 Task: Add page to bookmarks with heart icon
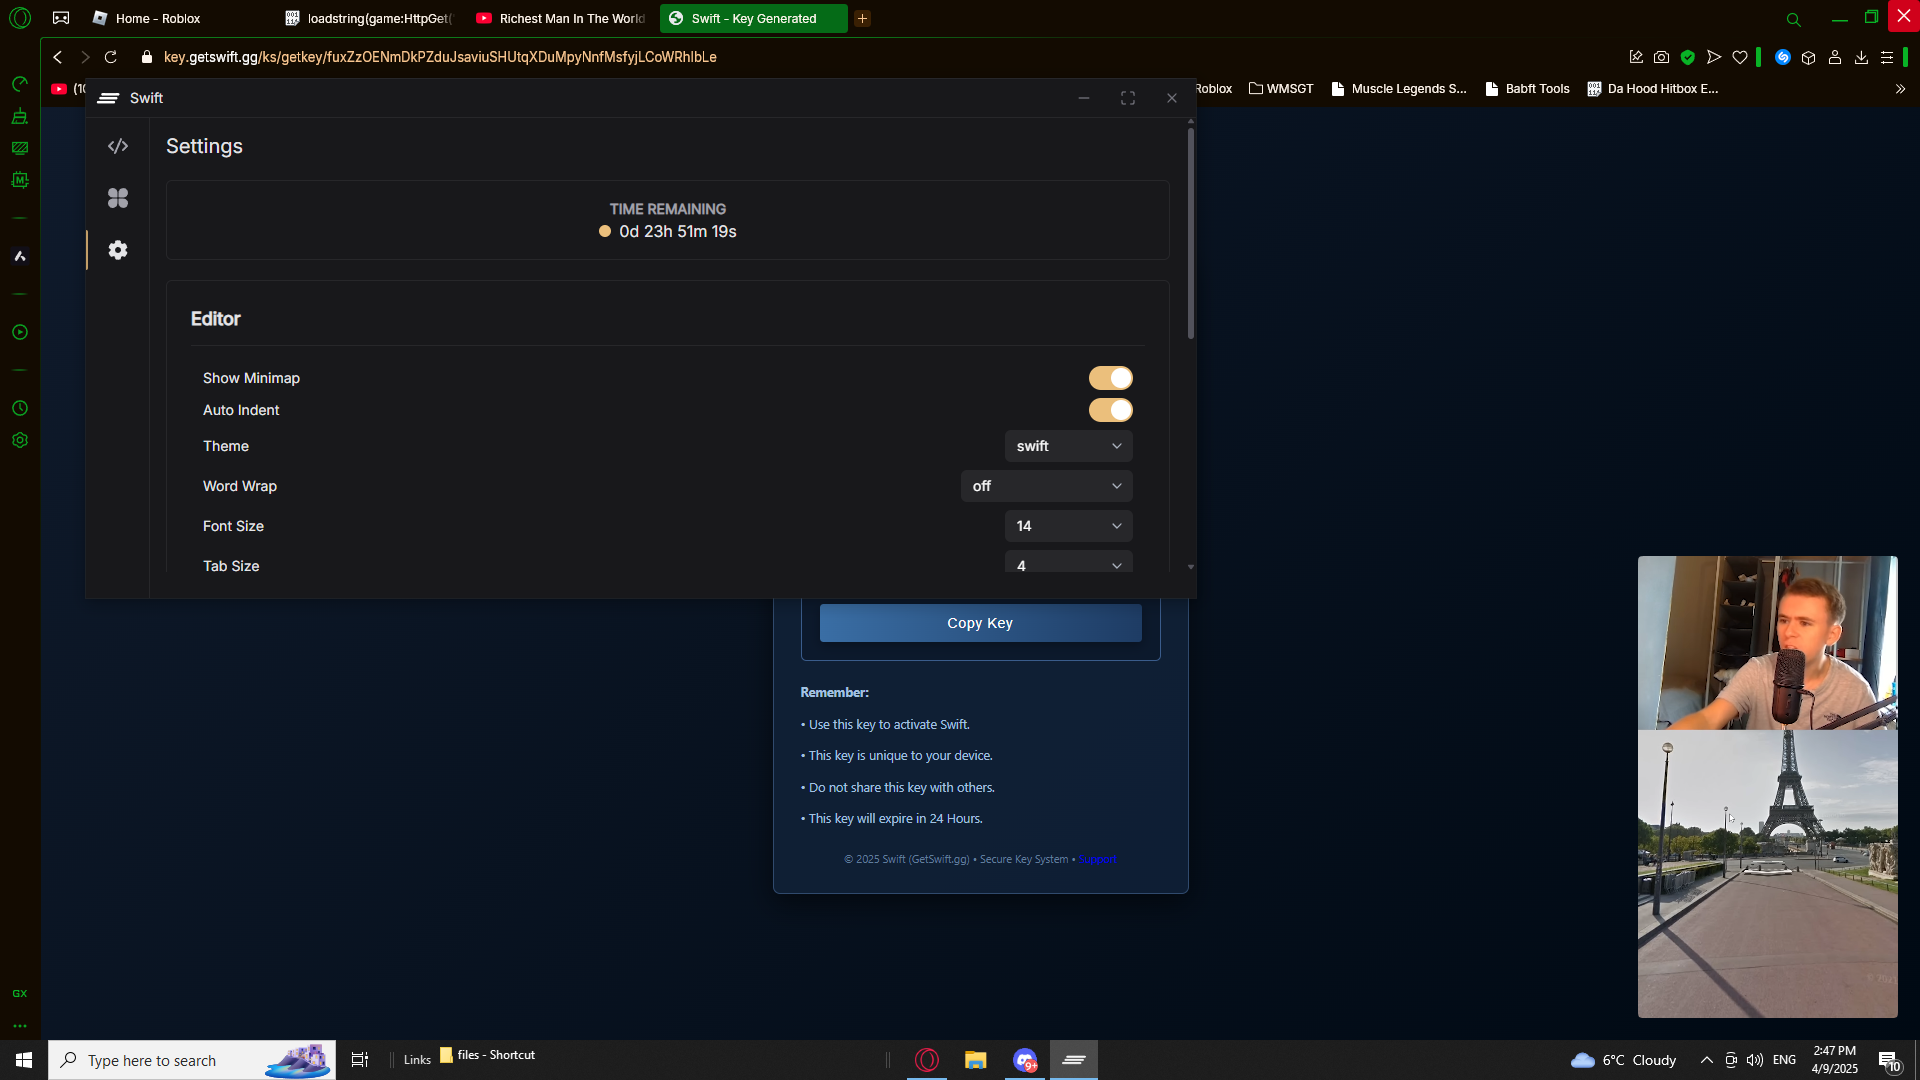[1740, 57]
